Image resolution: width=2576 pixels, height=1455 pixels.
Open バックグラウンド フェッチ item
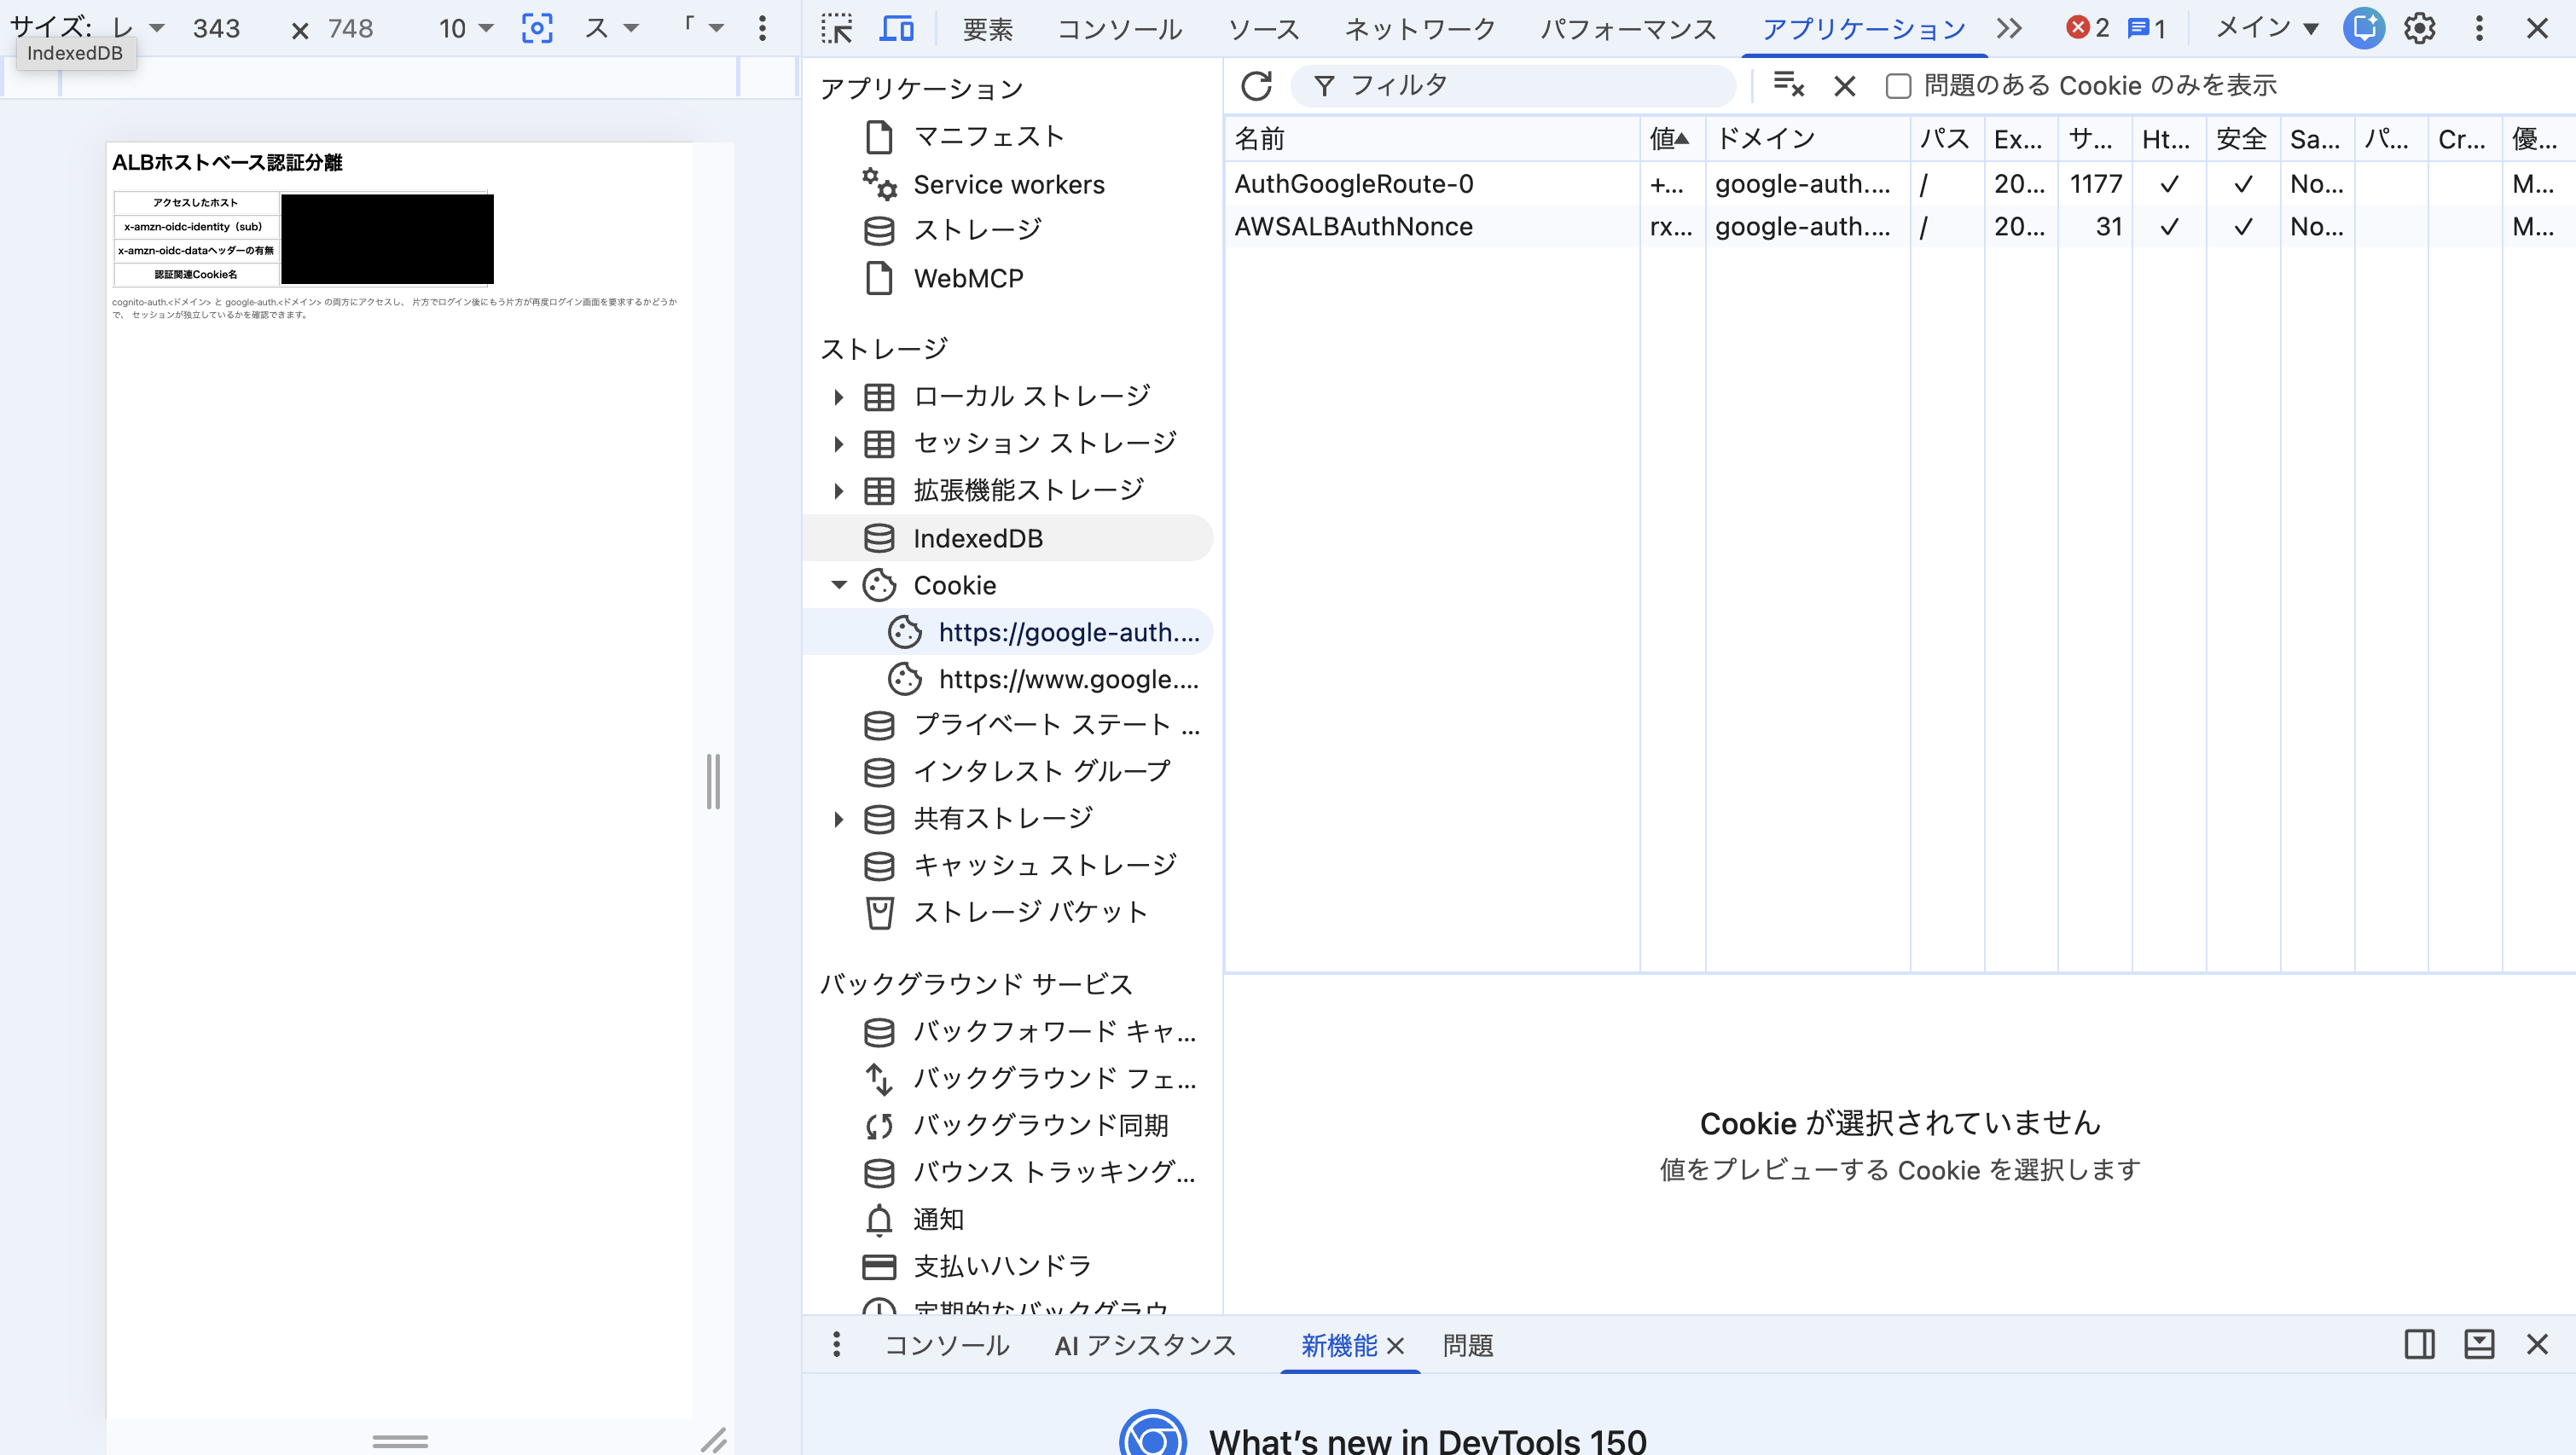pos(1008,1079)
